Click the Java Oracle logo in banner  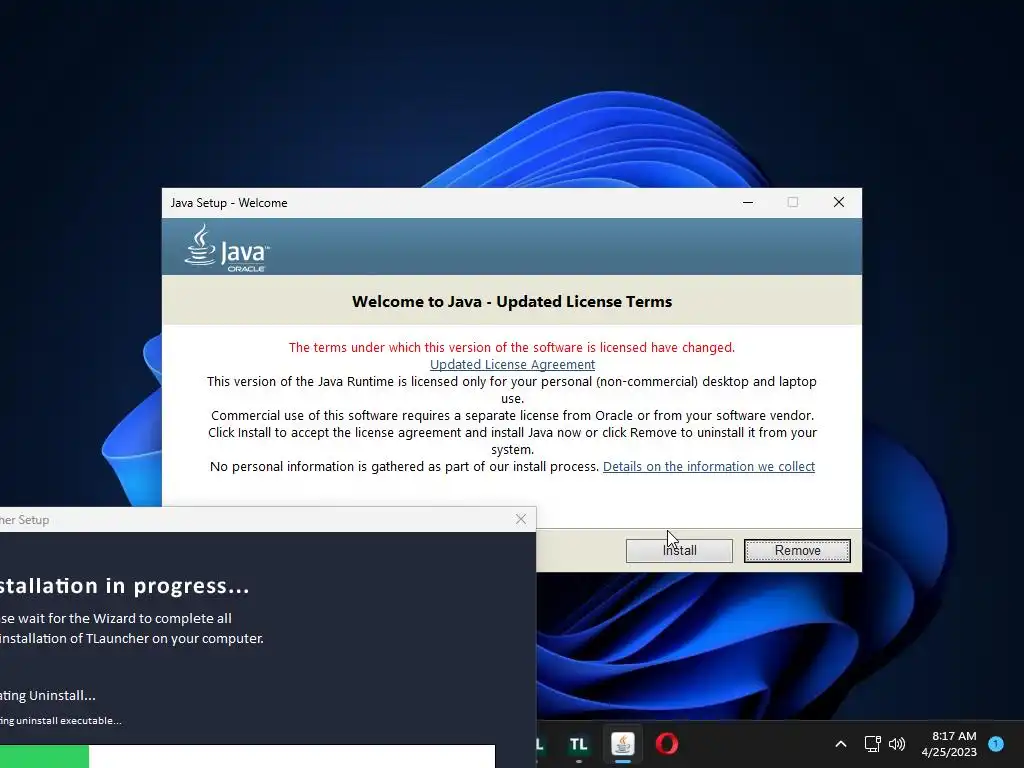[x=227, y=248]
